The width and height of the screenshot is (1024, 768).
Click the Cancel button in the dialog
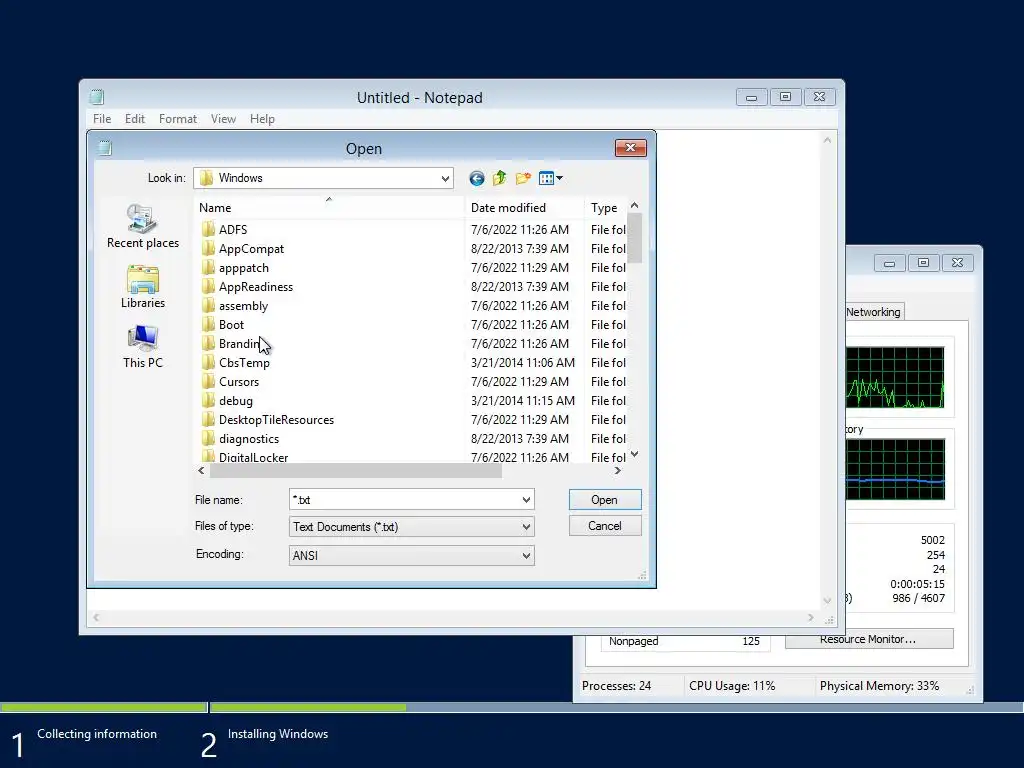click(x=605, y=526)
